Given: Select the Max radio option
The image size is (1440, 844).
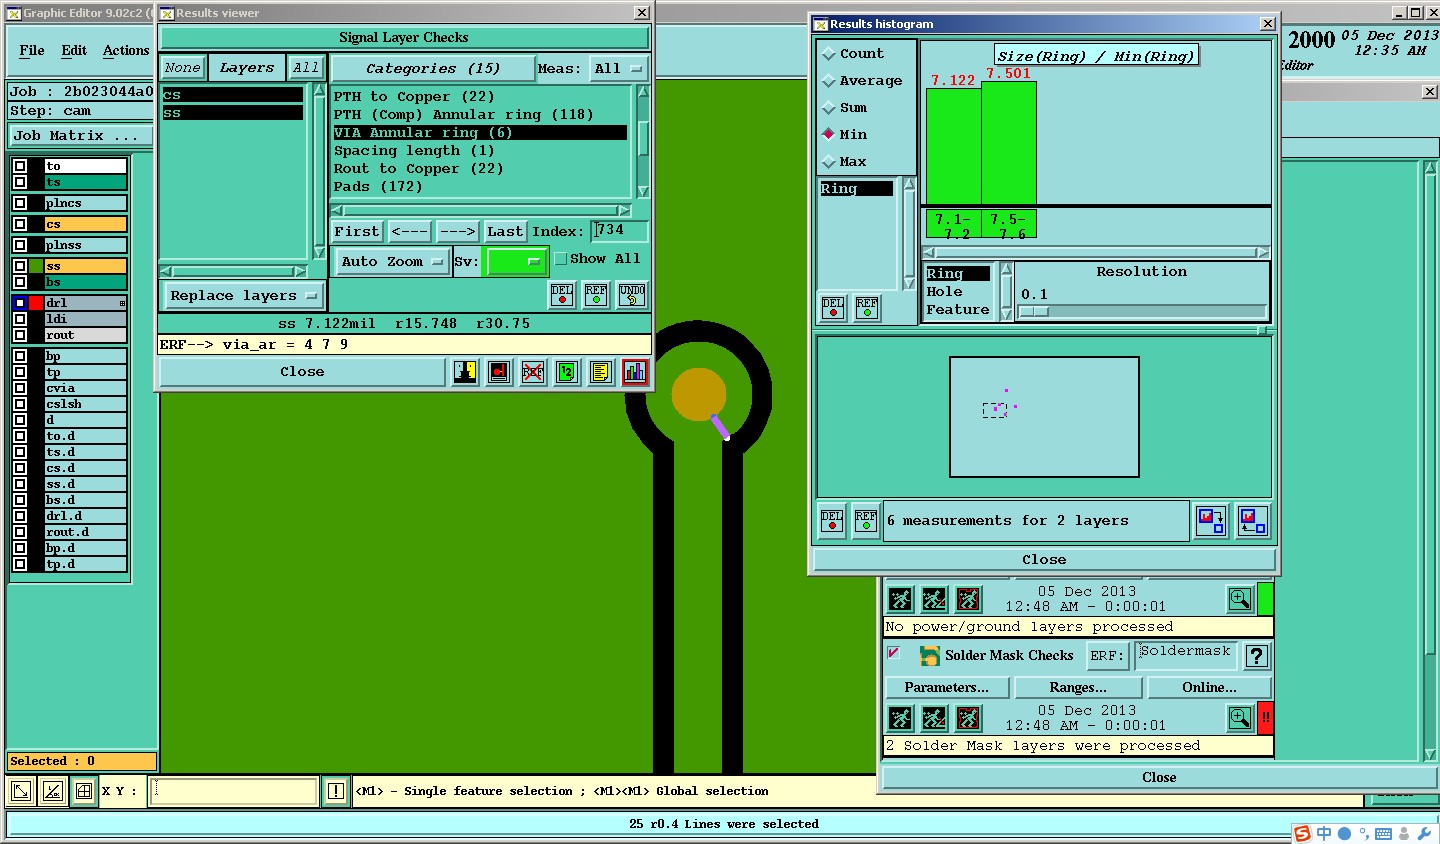Looking at the screenshot, I should click(828, 162).
